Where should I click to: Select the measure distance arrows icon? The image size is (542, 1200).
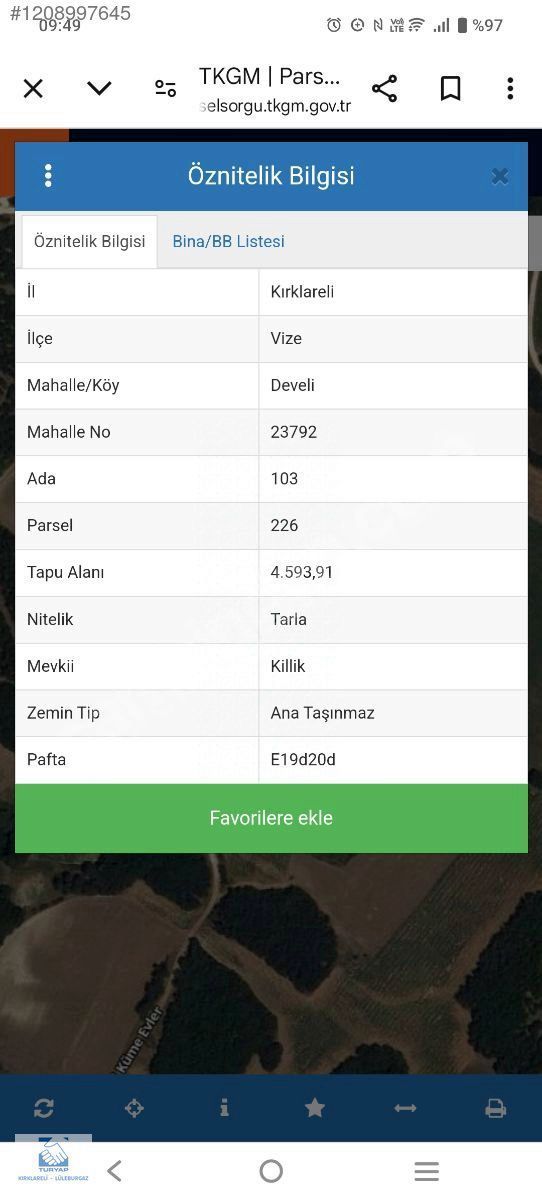405,1108
